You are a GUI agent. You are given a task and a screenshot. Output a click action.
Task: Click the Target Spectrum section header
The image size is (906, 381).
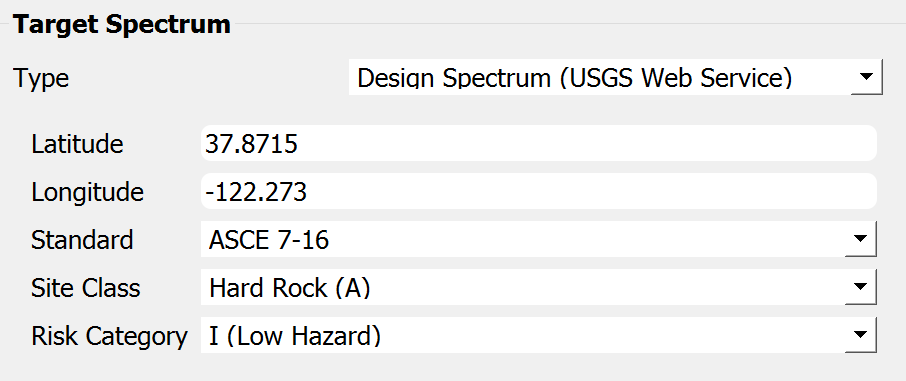point(122,25)
